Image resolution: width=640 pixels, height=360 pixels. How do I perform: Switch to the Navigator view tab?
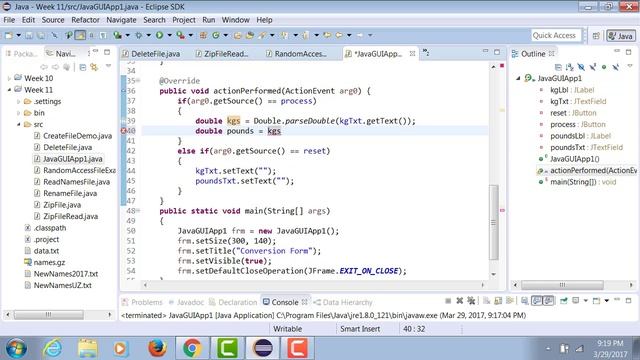pos(64,53)
